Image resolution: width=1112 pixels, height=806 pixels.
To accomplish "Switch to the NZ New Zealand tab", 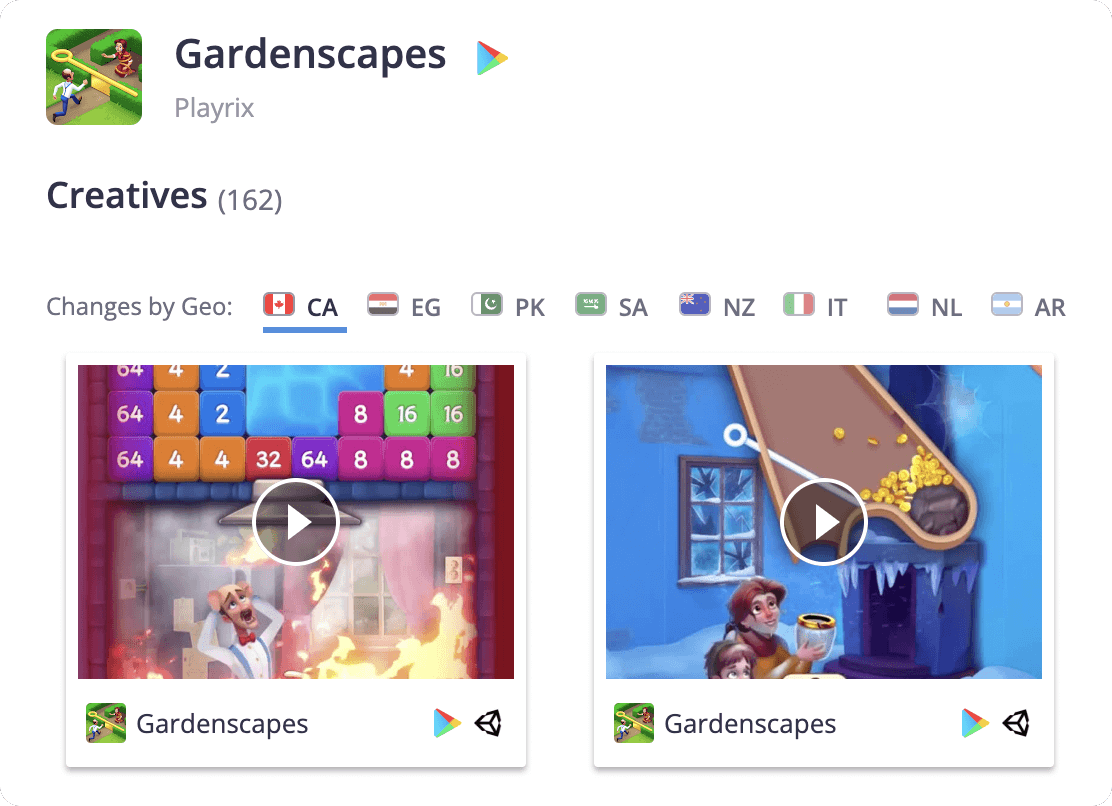I will (x=717, y=307).
